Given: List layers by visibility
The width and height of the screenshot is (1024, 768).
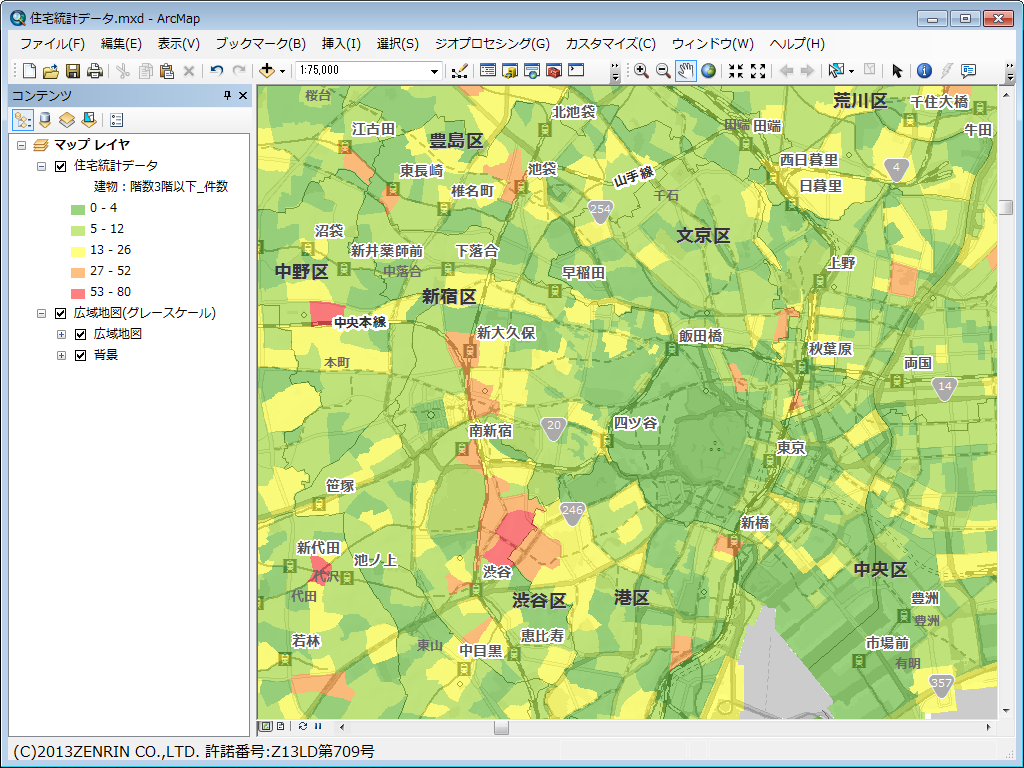Looking at the screenshot, I should click(67, 120).
